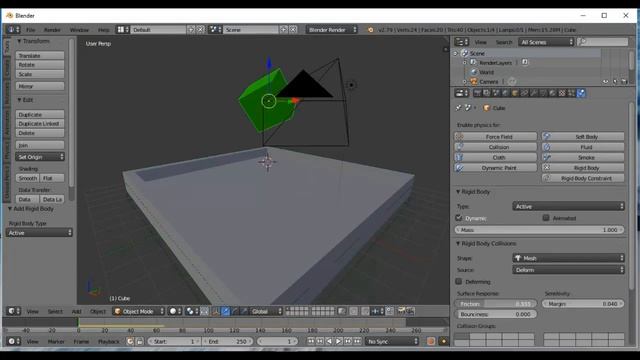Image resolution: width=640 pixels, height=360 pixels.
Task: Open the All Scenes outliner dropdown
Action: 546,42
